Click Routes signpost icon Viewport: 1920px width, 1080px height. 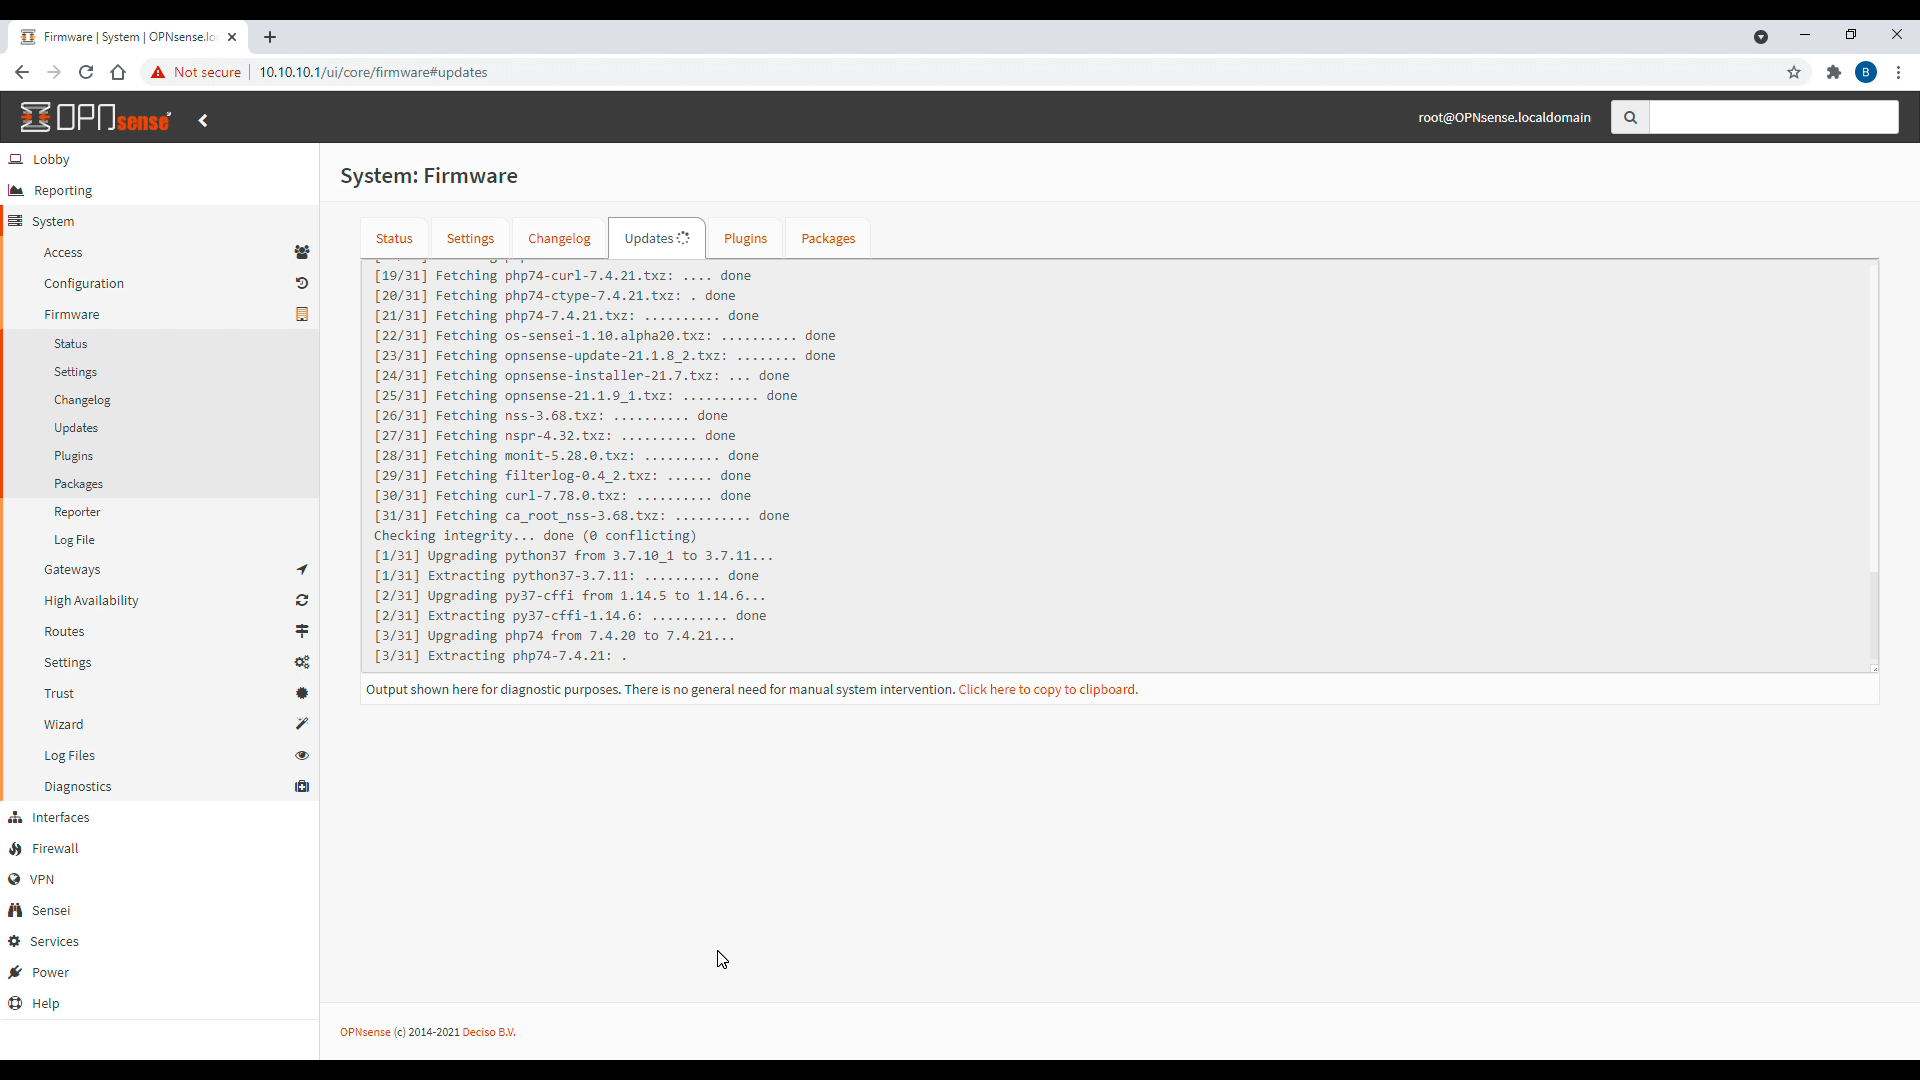(302, 632)
